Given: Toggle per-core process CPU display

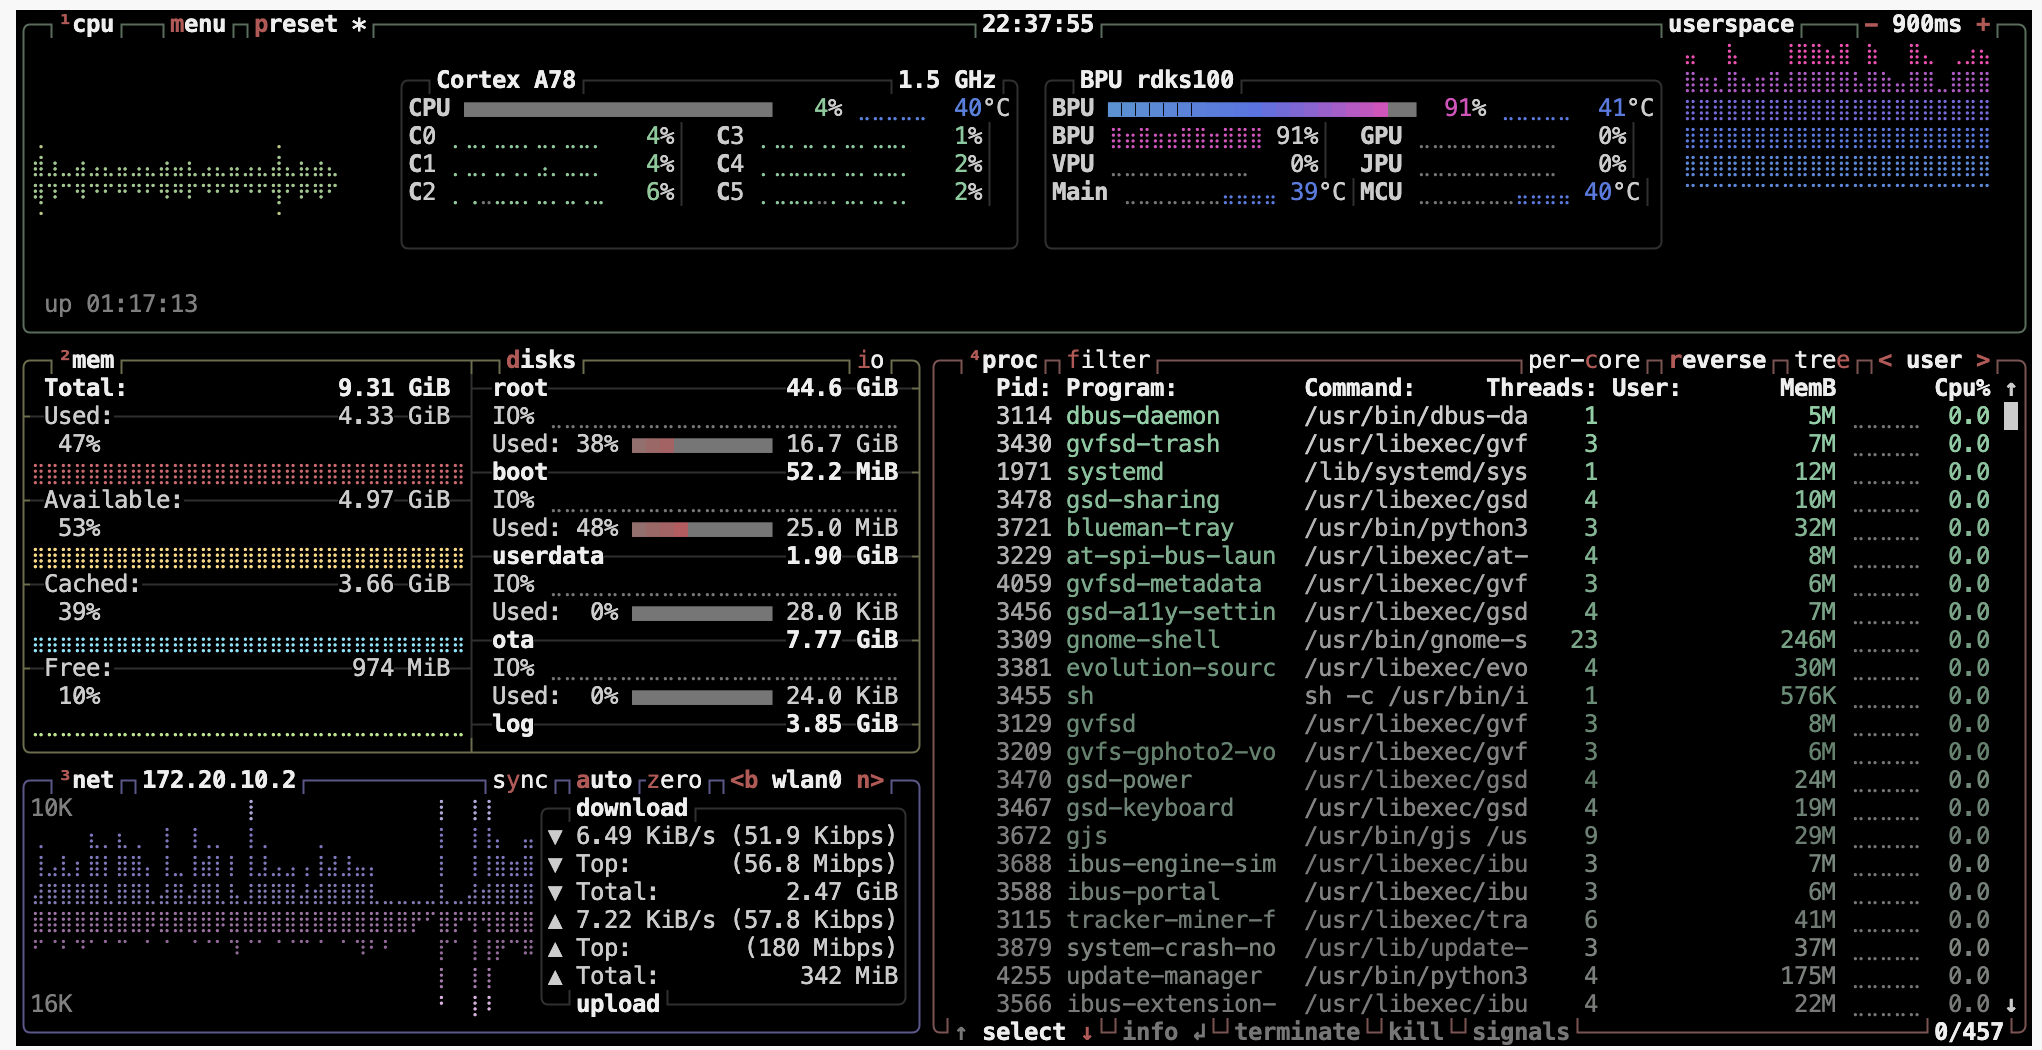Looking at the screenshot, I should tap(1583, 360).
